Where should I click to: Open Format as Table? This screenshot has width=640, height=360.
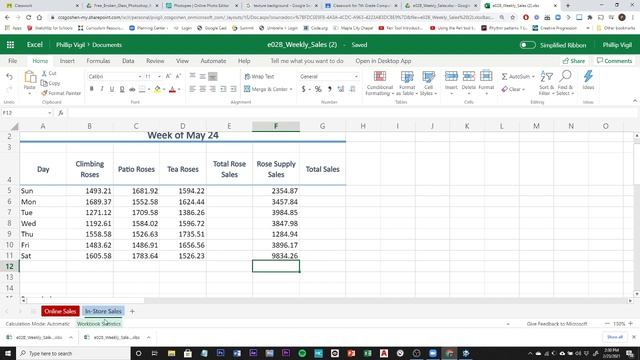point(407,83)
